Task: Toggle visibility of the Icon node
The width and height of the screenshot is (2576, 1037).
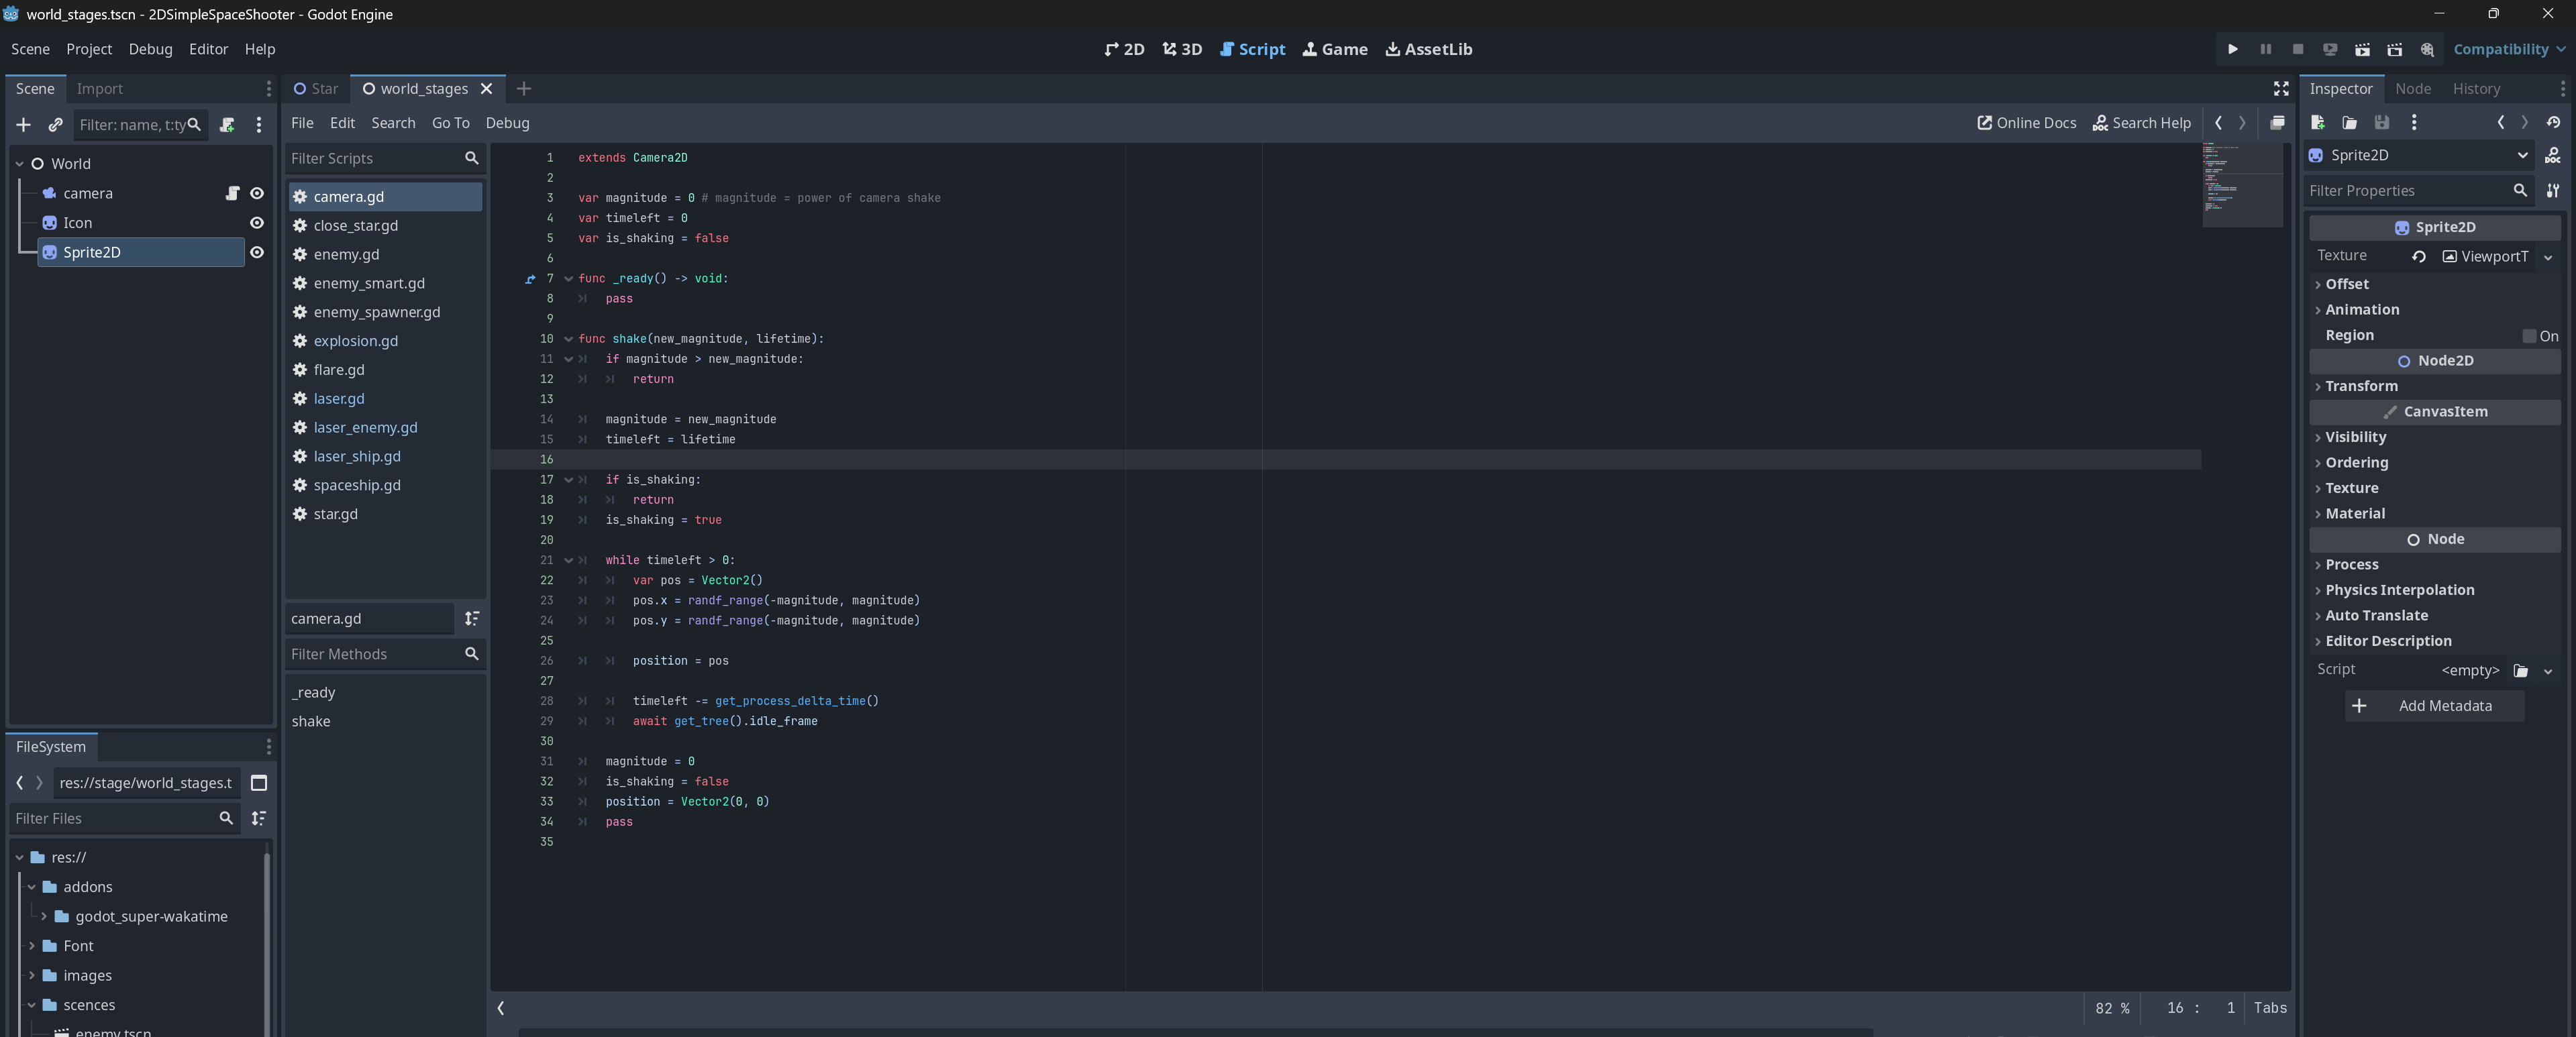Action: (x=257, y=223)
